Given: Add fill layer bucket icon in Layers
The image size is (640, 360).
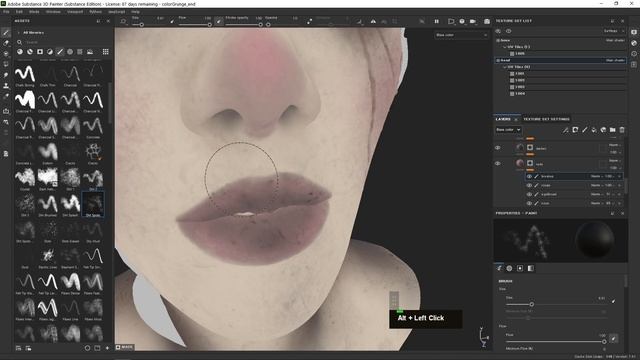Looking at the screenshot, I should (594, 130).
